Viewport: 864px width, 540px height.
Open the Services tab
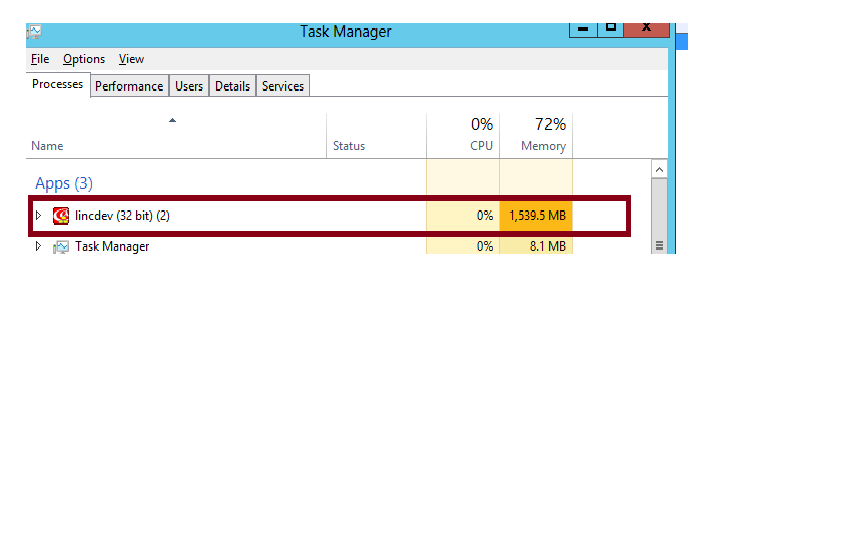[x=283, y=86]
